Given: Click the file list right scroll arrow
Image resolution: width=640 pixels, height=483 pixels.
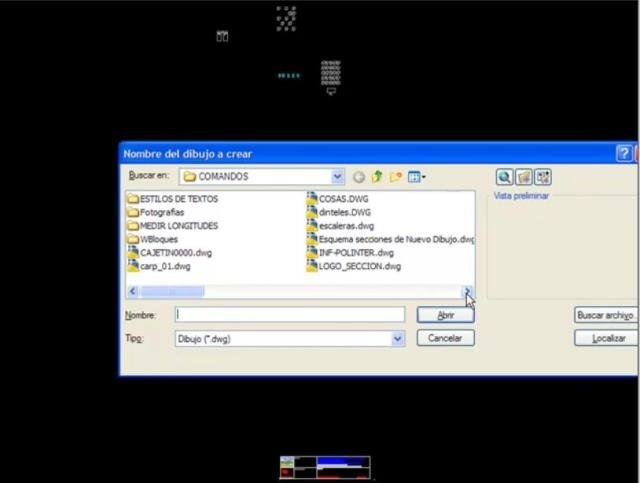Looking at the screenshot, I should point(467,291).
